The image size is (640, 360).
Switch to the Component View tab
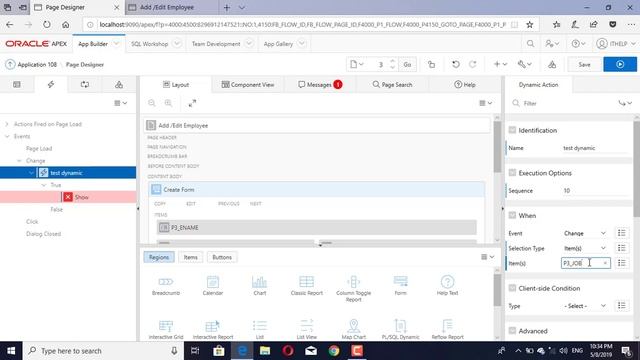coord(248,84)
